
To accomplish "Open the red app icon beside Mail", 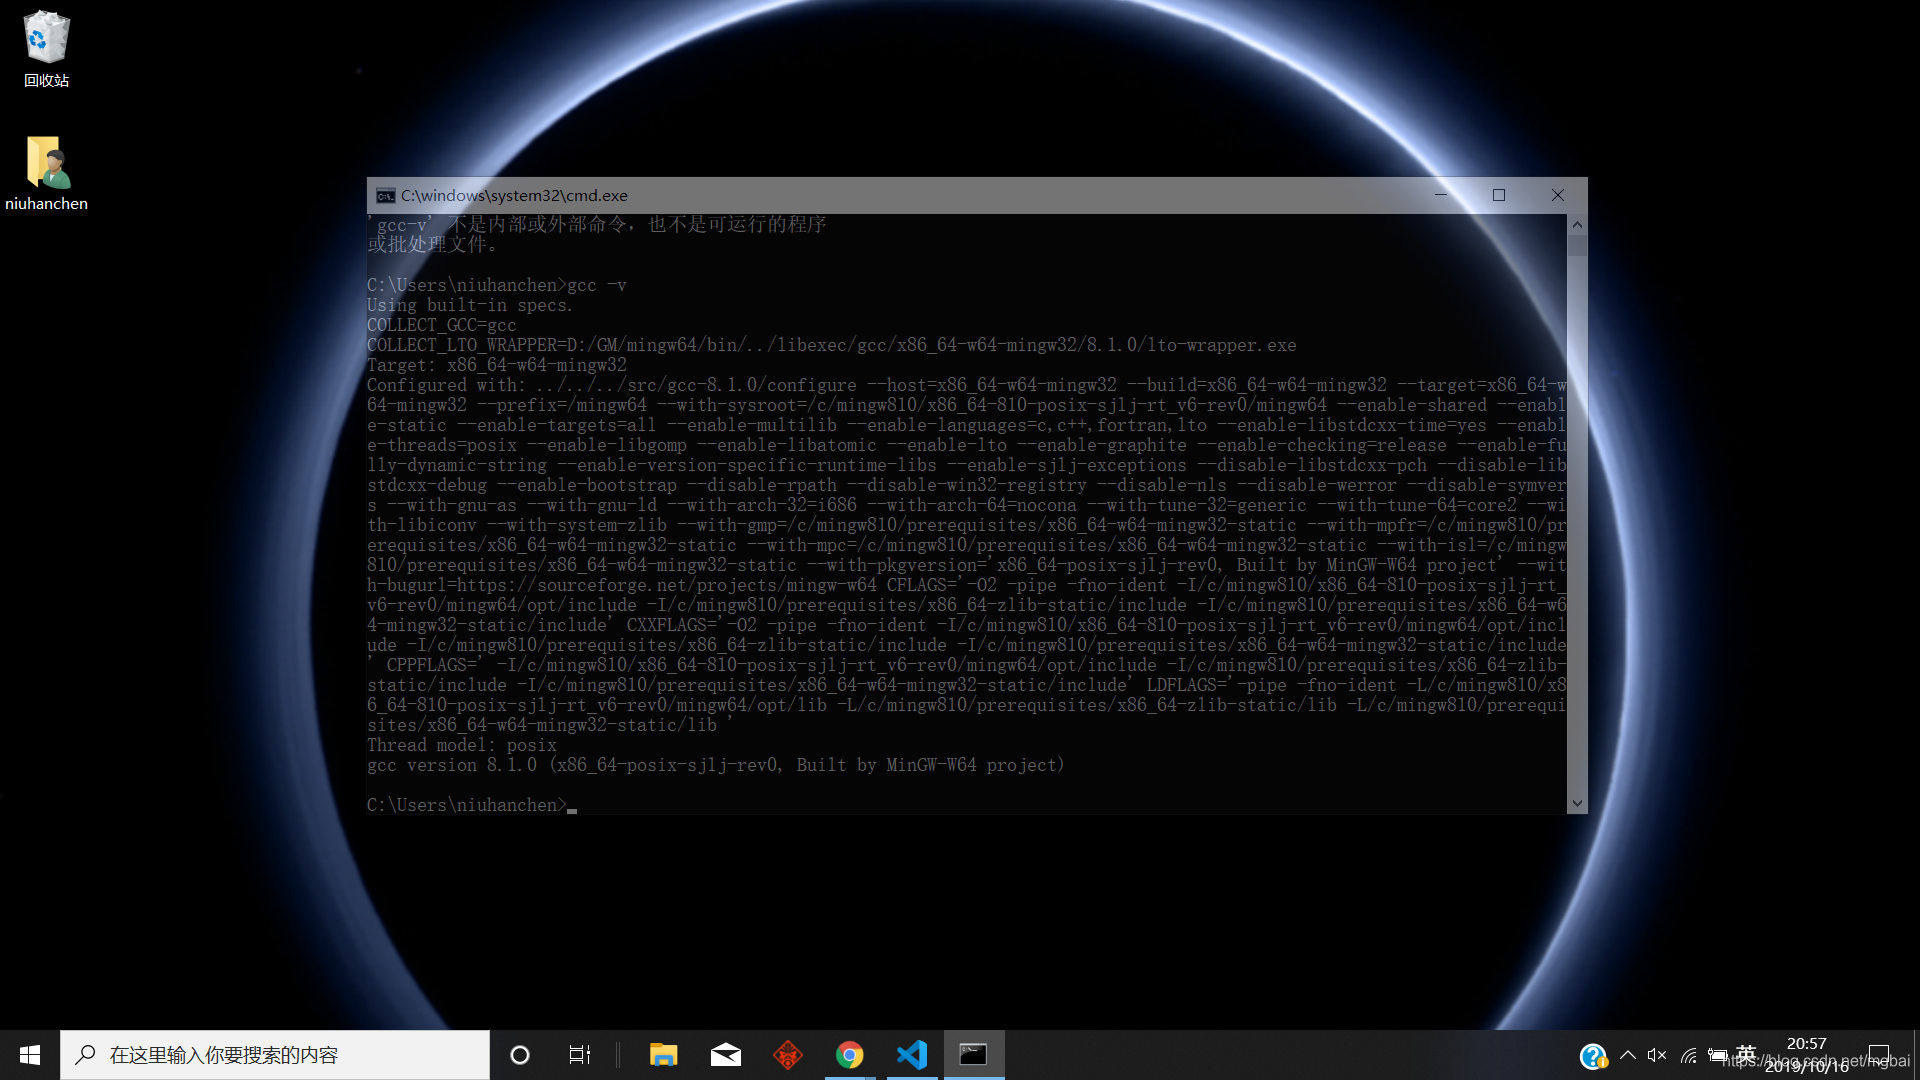I will [x=788, y=1055].
